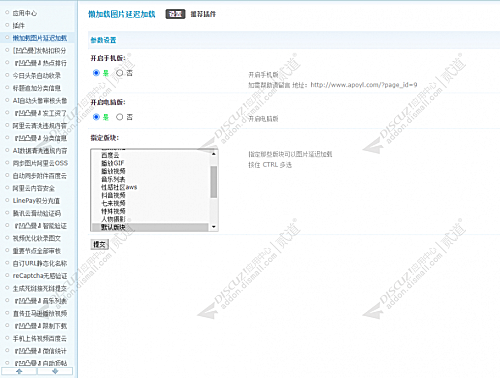
Task: Open 直传亚马逊播放视频 sidebar entry
Action: pyautogui.click(x=40, y=313)
